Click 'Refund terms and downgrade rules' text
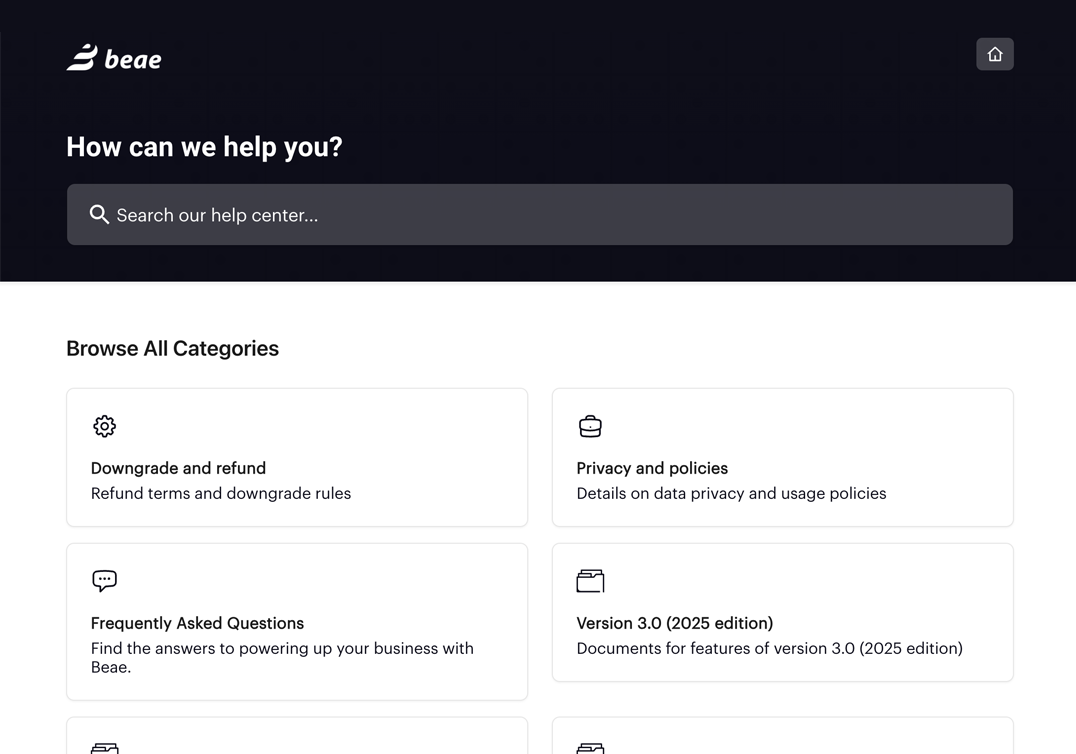The width and height of the screenshot is (1076, 754). (221, 493)
